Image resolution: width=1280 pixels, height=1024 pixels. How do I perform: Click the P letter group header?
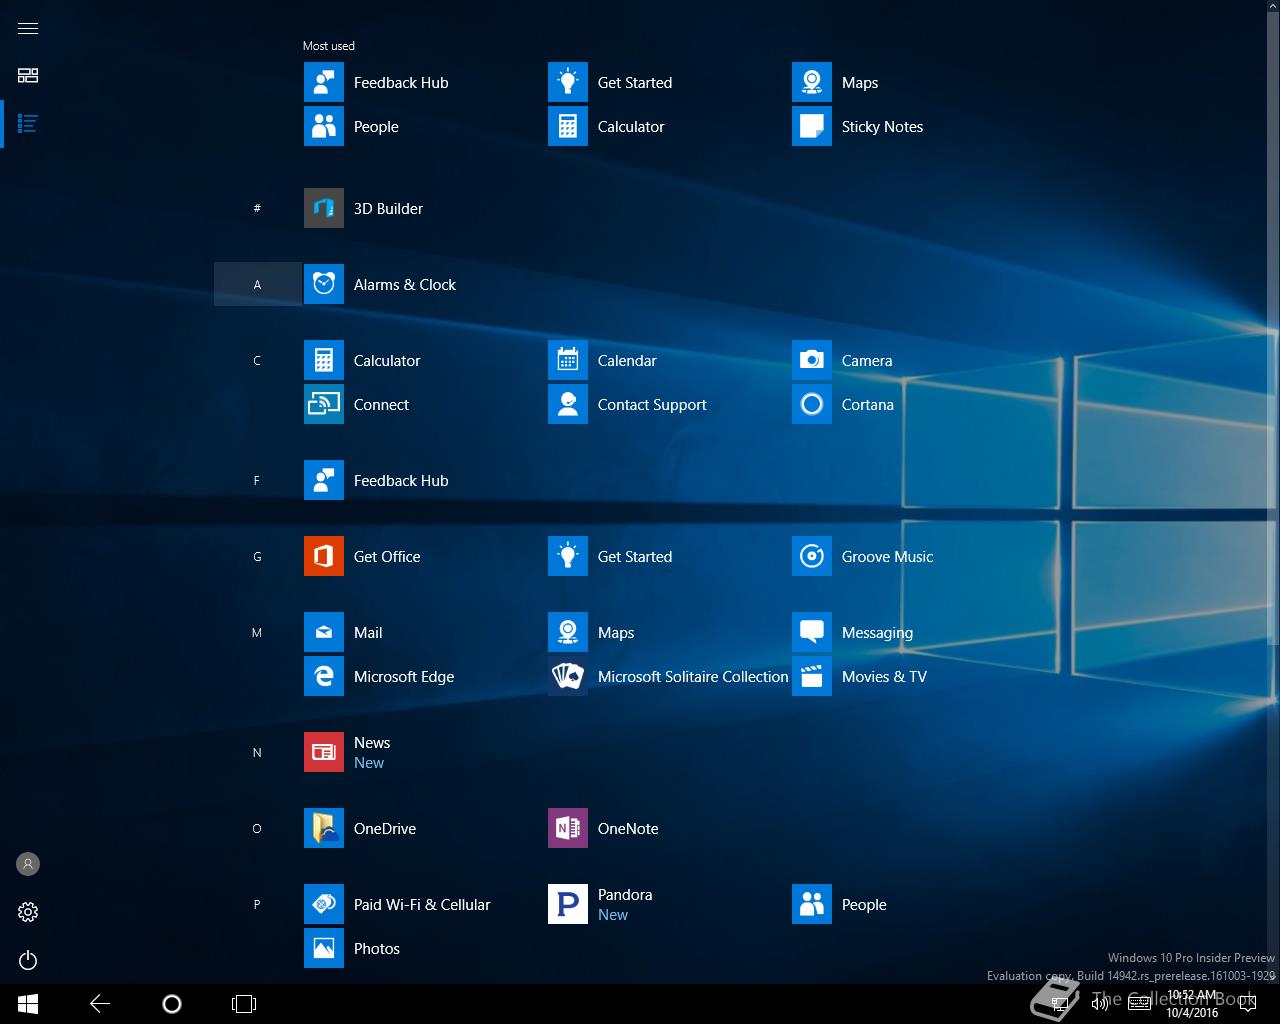tap(257, 904)
